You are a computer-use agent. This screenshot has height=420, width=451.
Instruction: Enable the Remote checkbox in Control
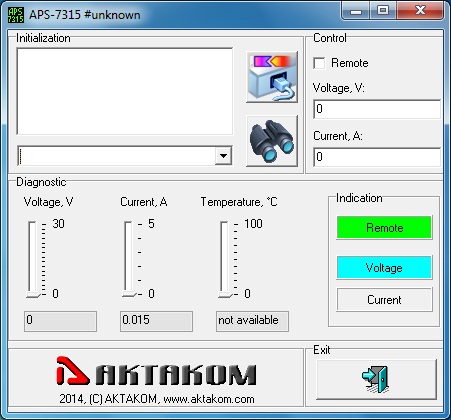click(319, 63)
